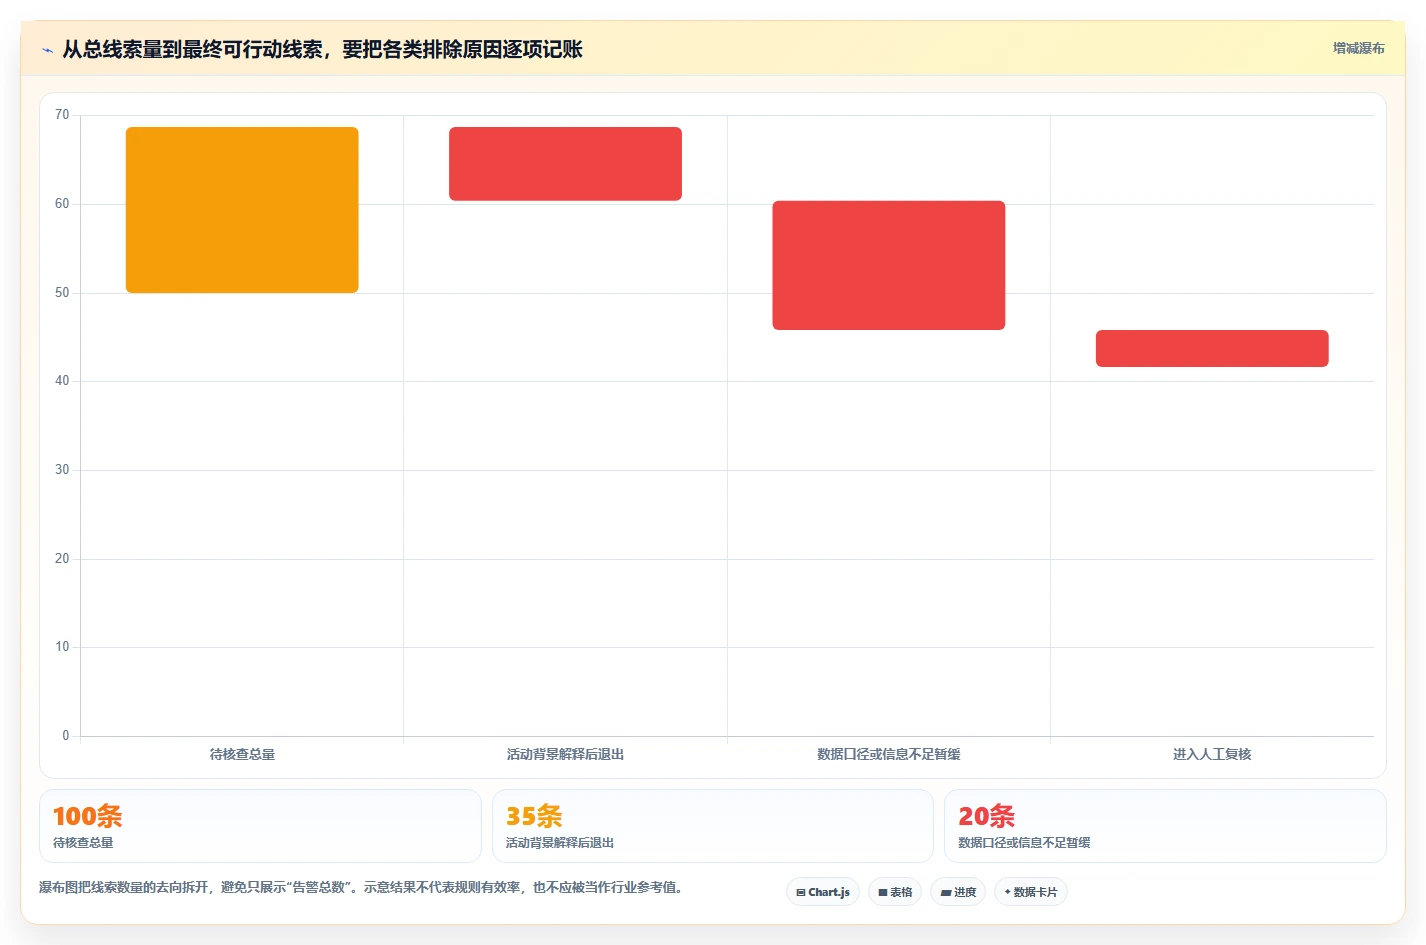Click x-axis label 待核查总量
This screenshot has height=945, width=1426.
coord(242,754)
